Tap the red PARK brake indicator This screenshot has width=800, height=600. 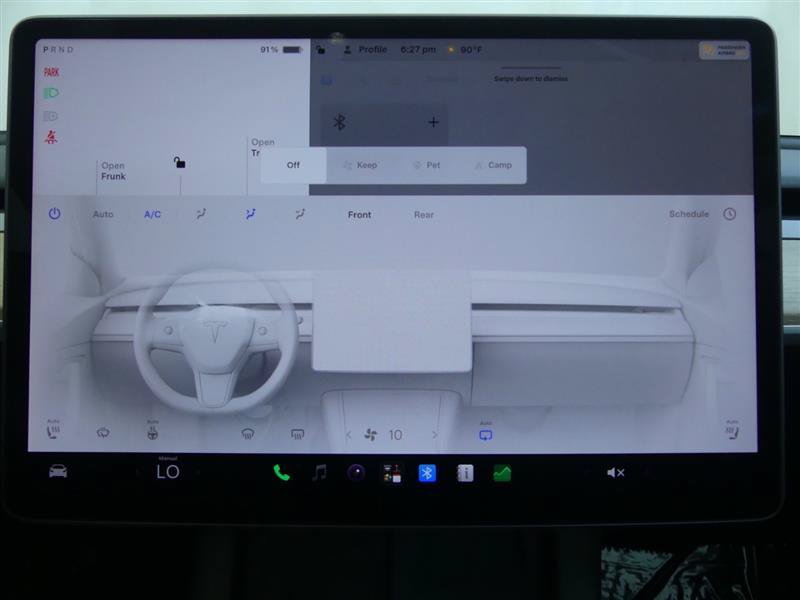[52, 72]
